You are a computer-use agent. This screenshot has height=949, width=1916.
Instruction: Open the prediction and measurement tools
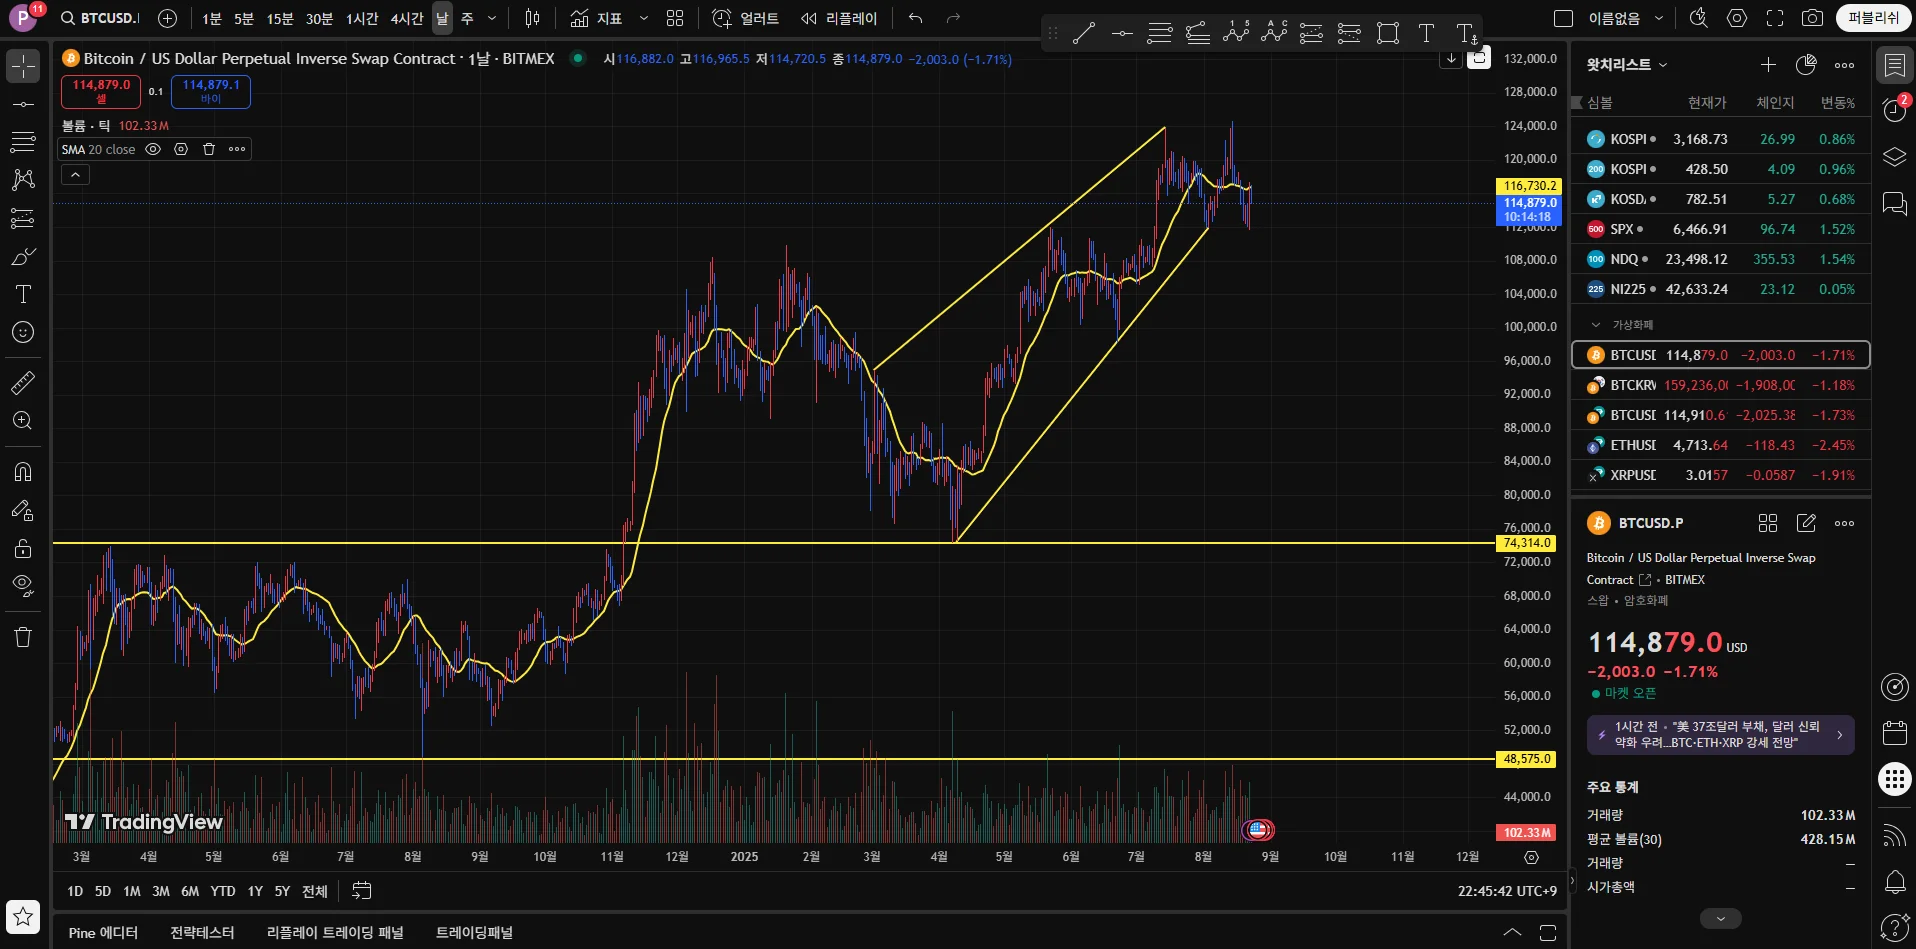click(x=23, y=218)
